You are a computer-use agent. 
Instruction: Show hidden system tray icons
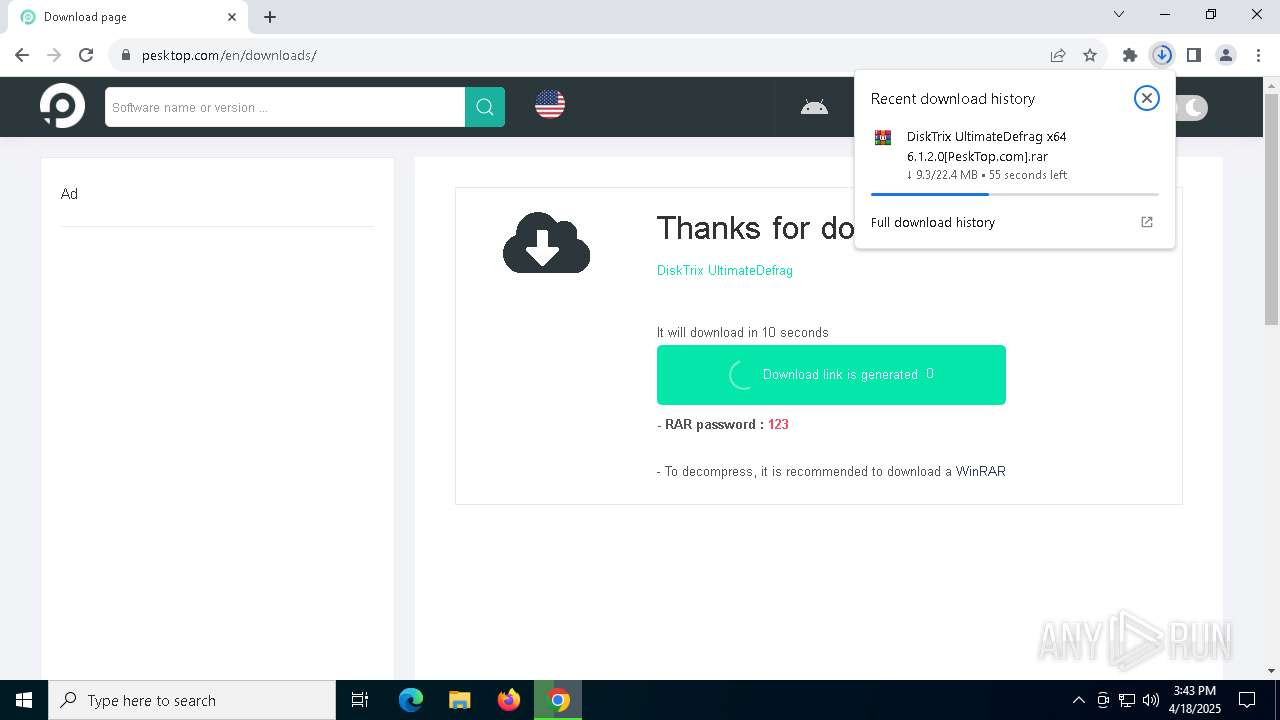[x=1078, y=700]
